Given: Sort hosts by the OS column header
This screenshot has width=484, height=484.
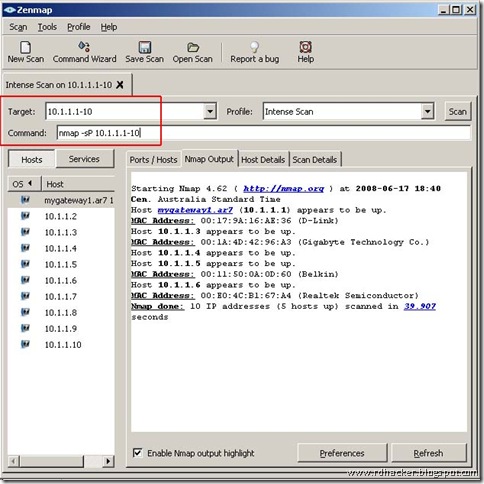Looking at the screenshot, I should coord(24,184).
